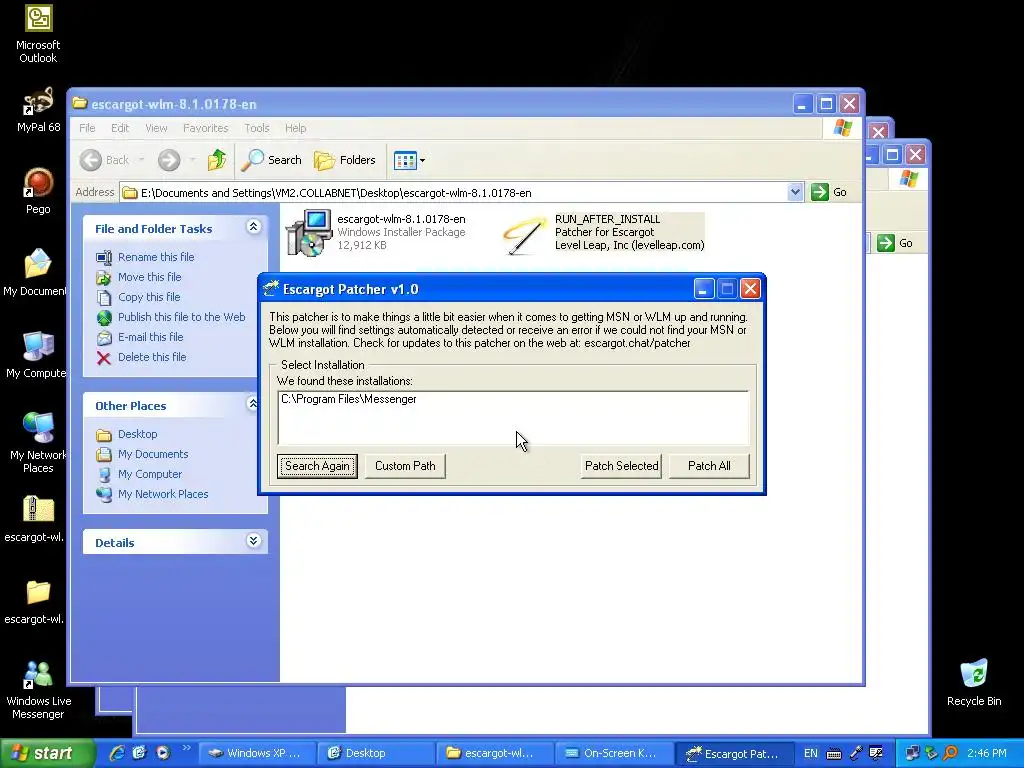
Task: Click the EN language bar indicator
Action: click(x=810, y=753)
